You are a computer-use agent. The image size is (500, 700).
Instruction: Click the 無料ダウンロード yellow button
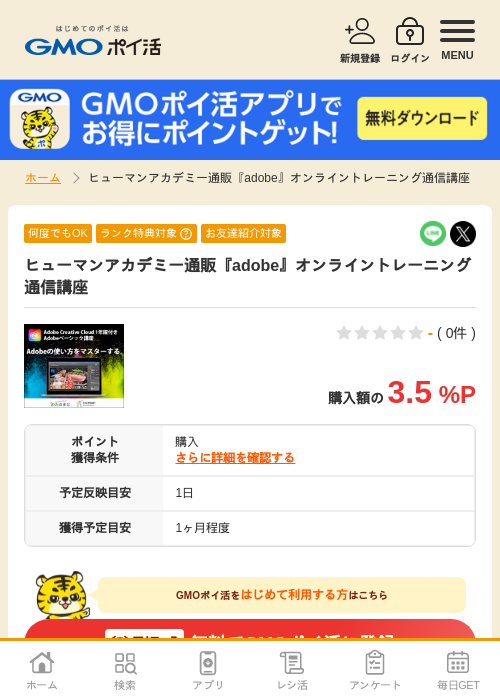[x=422, y=118]
